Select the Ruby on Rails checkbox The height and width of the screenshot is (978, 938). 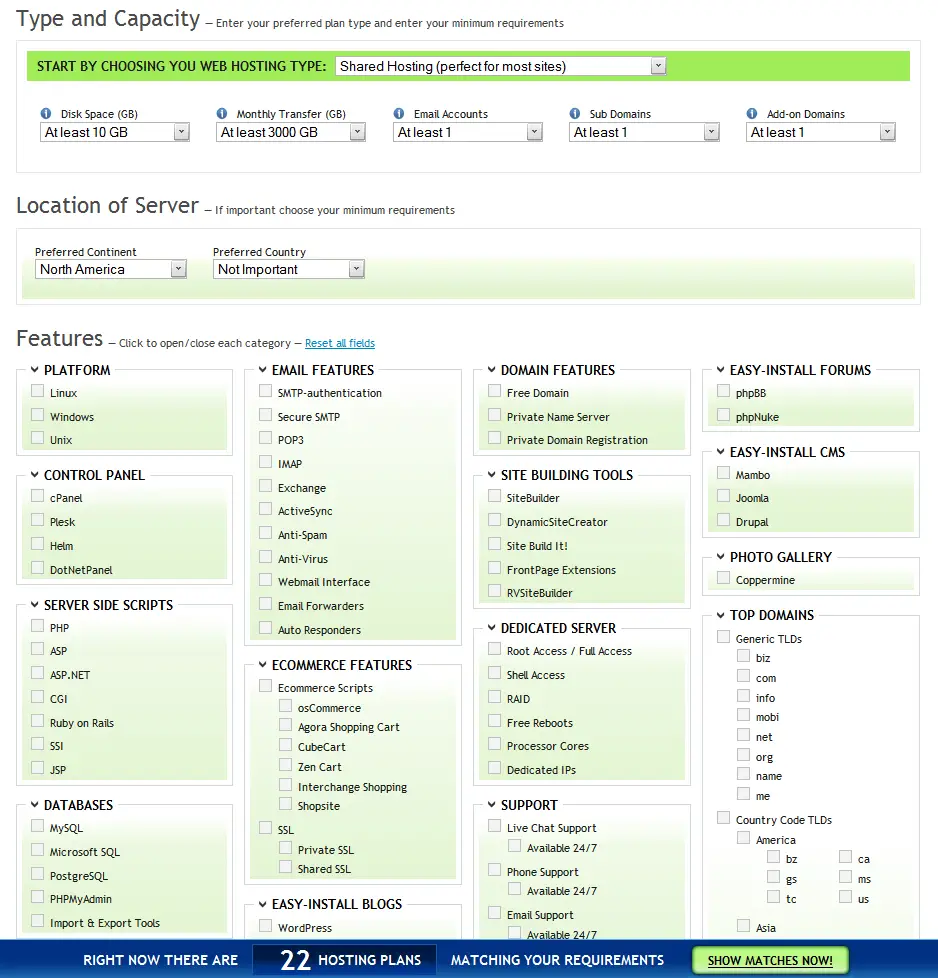coord(37,721)
